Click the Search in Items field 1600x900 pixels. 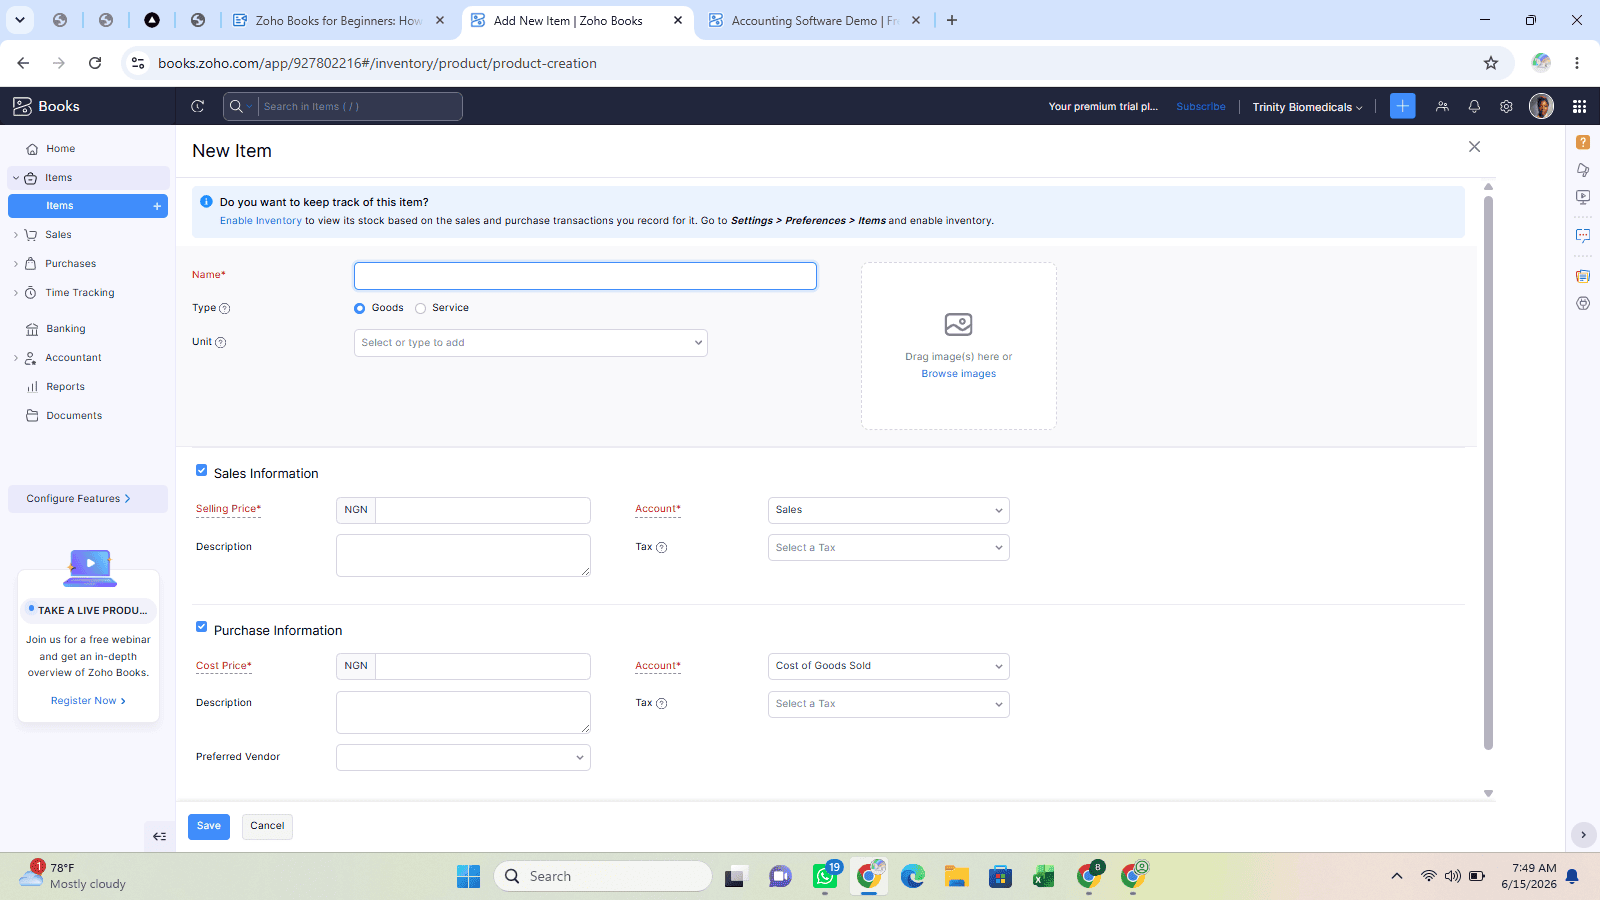point(360,106)
